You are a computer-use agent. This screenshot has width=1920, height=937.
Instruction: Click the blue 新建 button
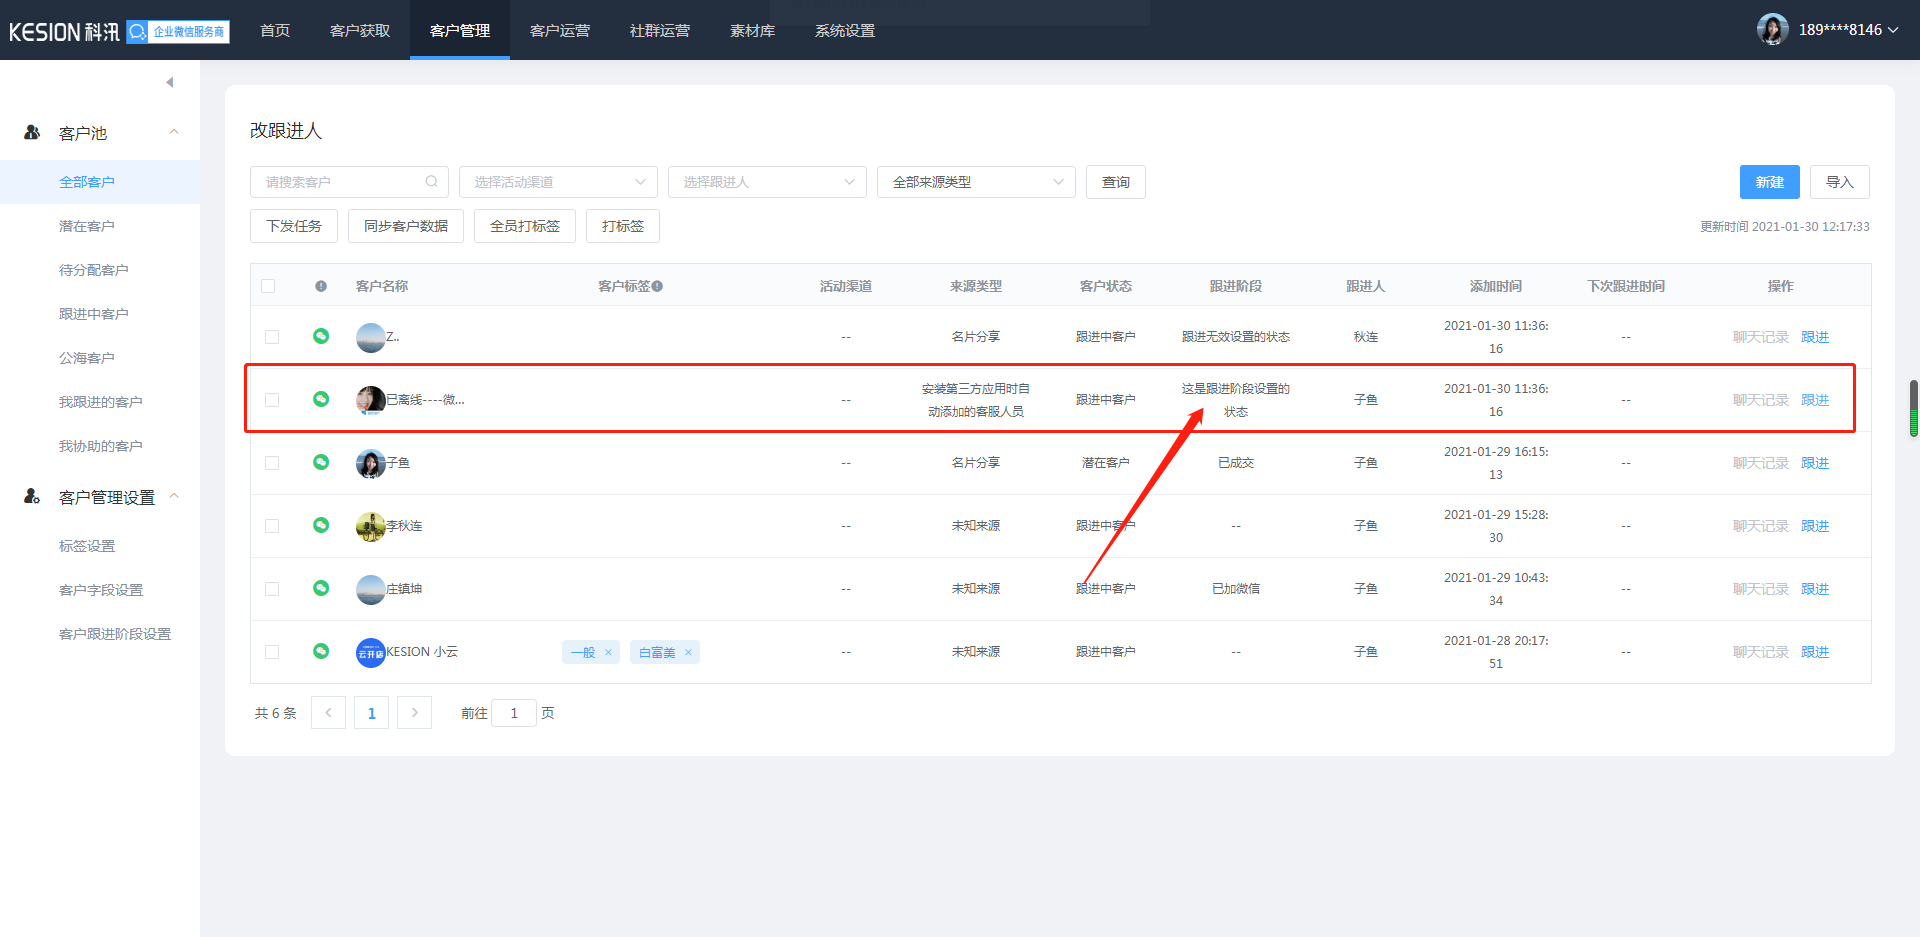(1769, 182)
